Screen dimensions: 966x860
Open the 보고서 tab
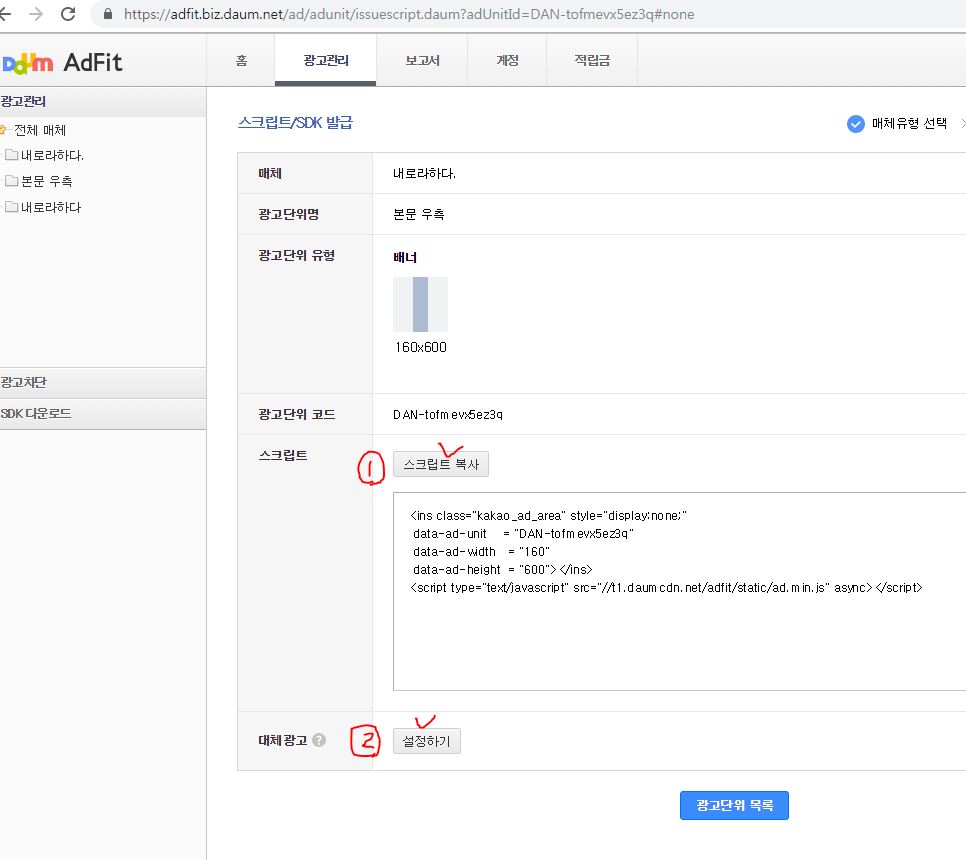(x=422, y=60)
